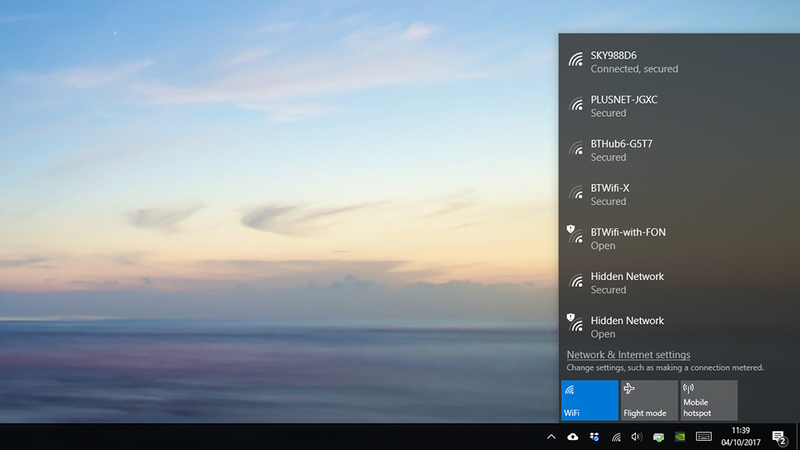
Task: Toggle Flight mode tile
Action: click(649, 401)
